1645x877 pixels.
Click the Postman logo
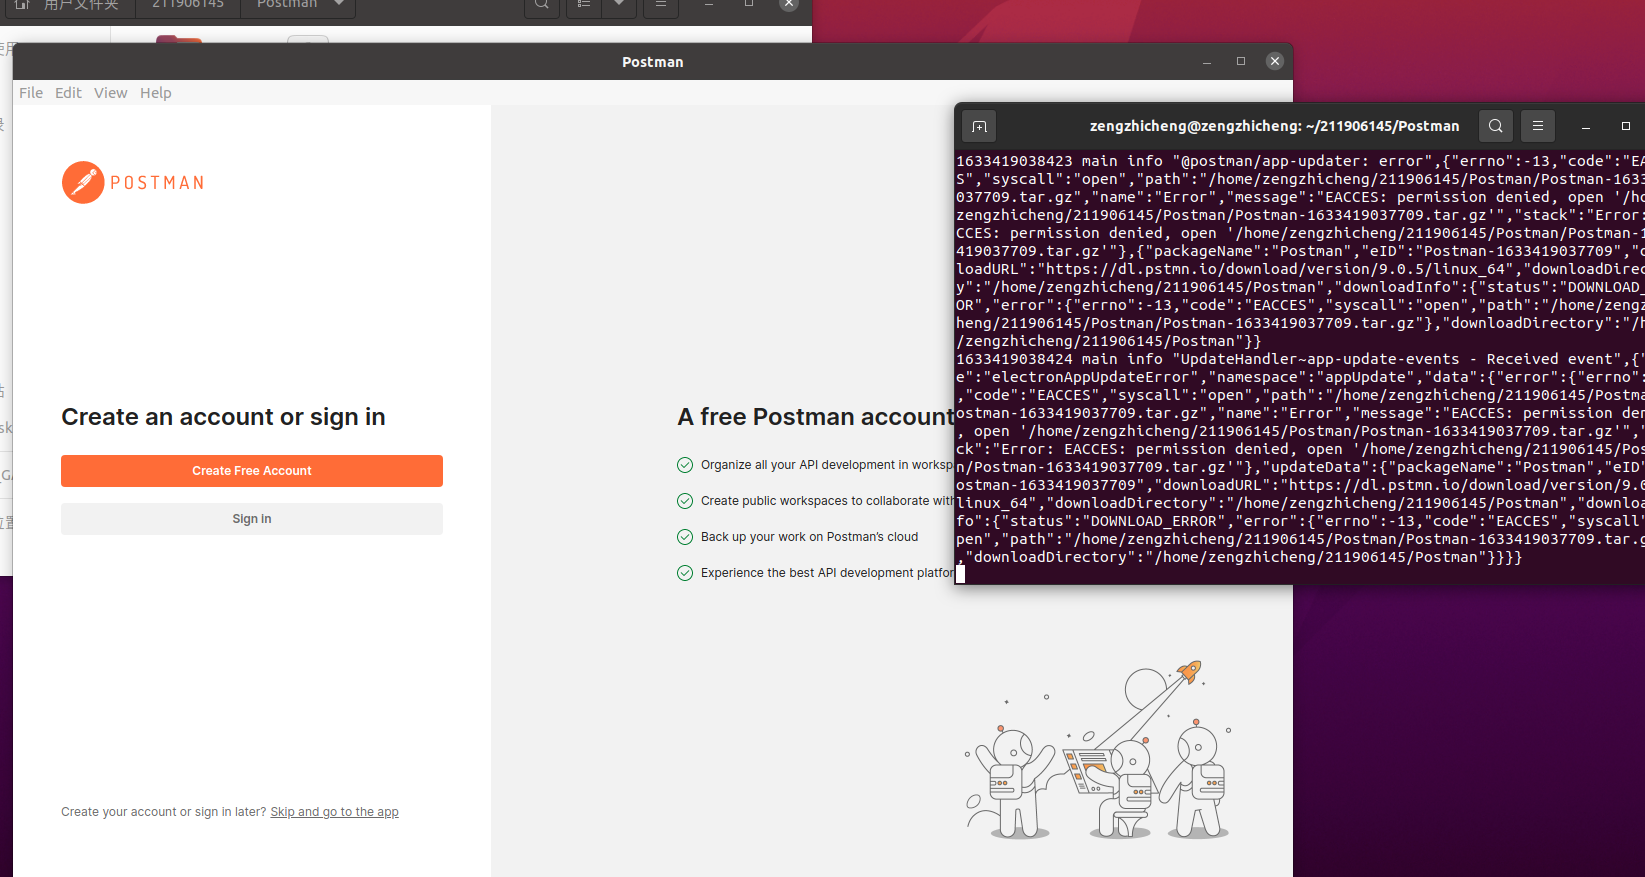coord(133,183)
